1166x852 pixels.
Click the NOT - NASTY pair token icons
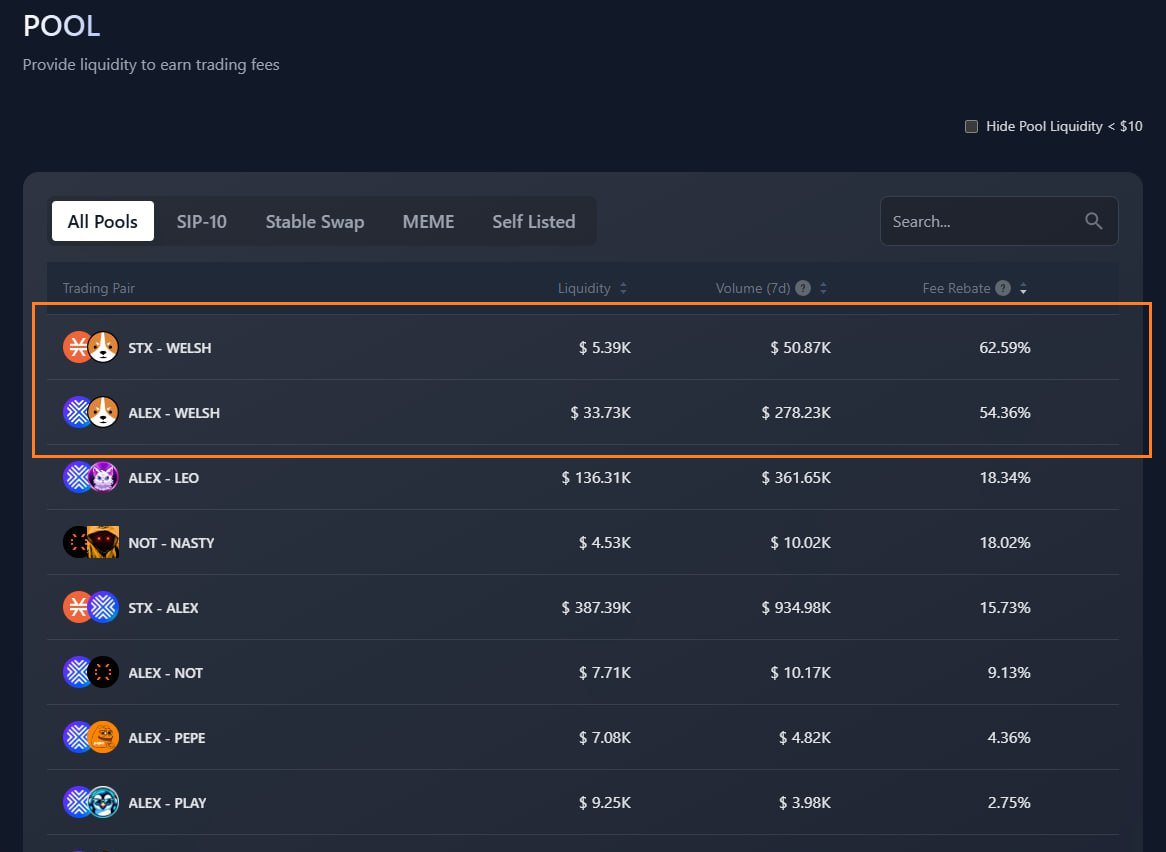[91, 542]
